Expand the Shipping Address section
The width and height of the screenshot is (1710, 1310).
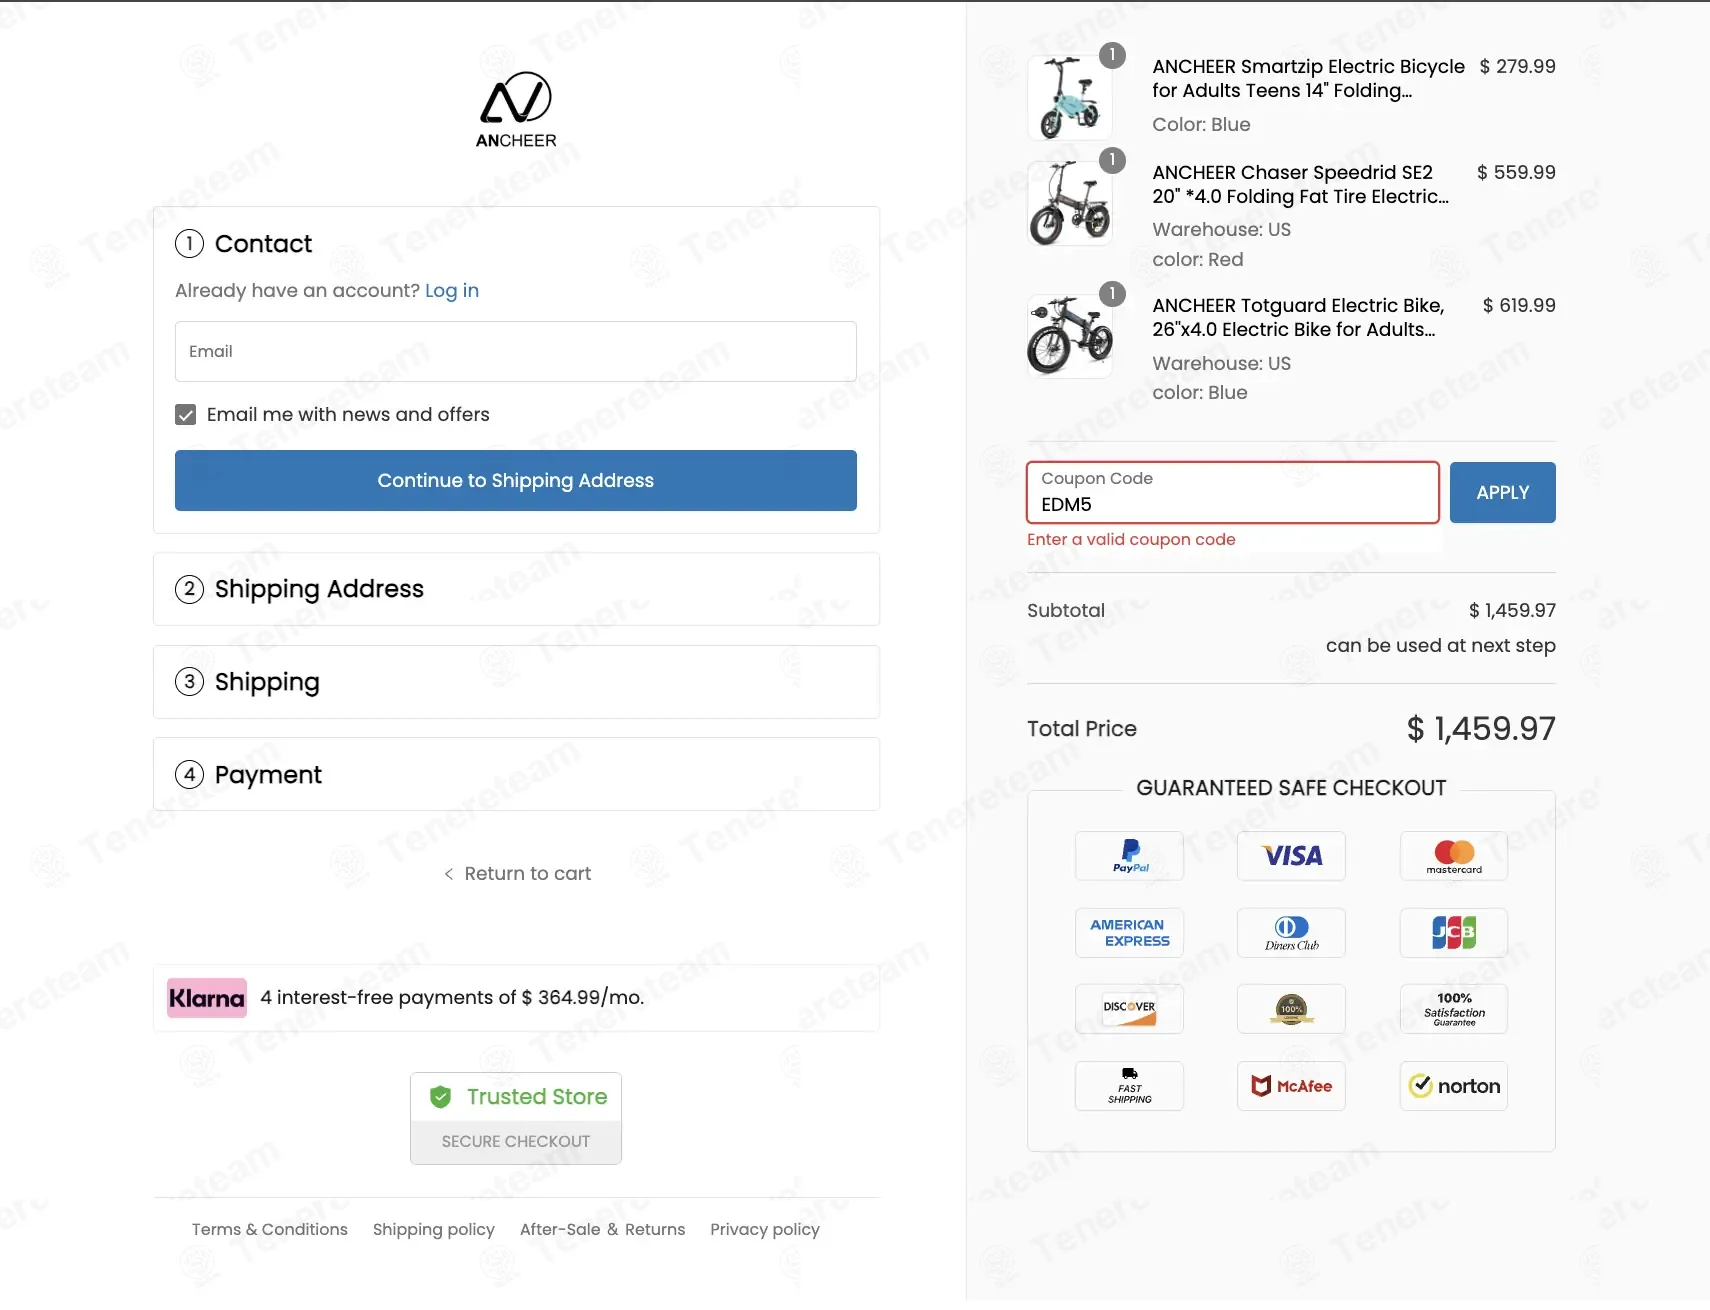[x=516, y=589]
